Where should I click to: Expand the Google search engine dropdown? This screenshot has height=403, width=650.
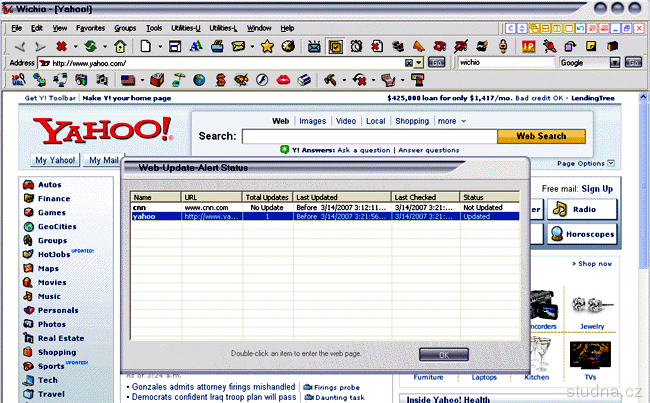[x=616, y=62]
